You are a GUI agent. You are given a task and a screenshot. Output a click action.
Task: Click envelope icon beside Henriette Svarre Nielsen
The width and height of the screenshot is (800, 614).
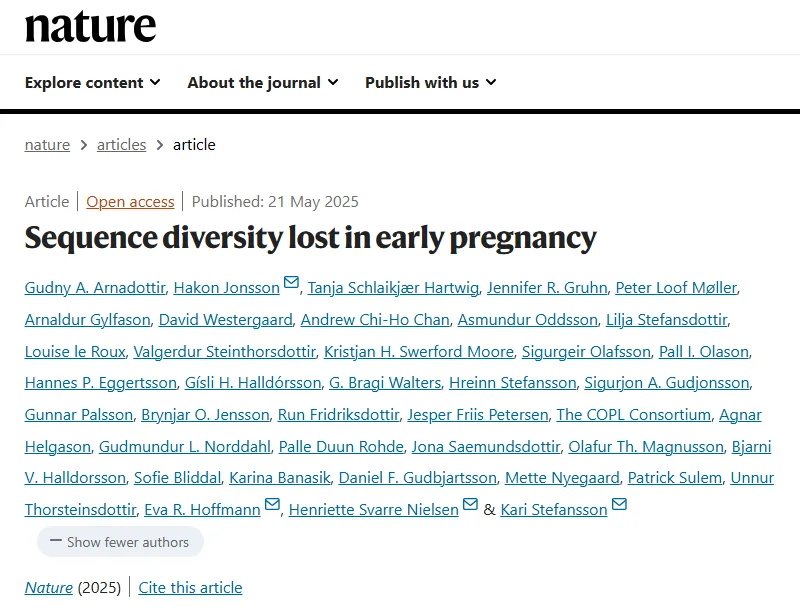(471, 506)
